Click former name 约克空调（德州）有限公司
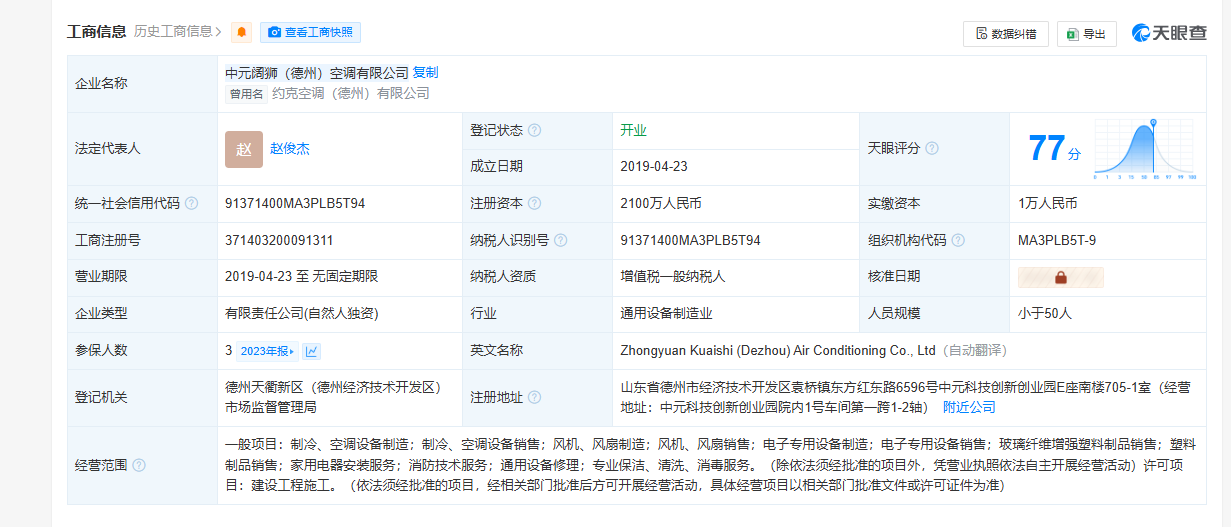 tap(351, 93)
